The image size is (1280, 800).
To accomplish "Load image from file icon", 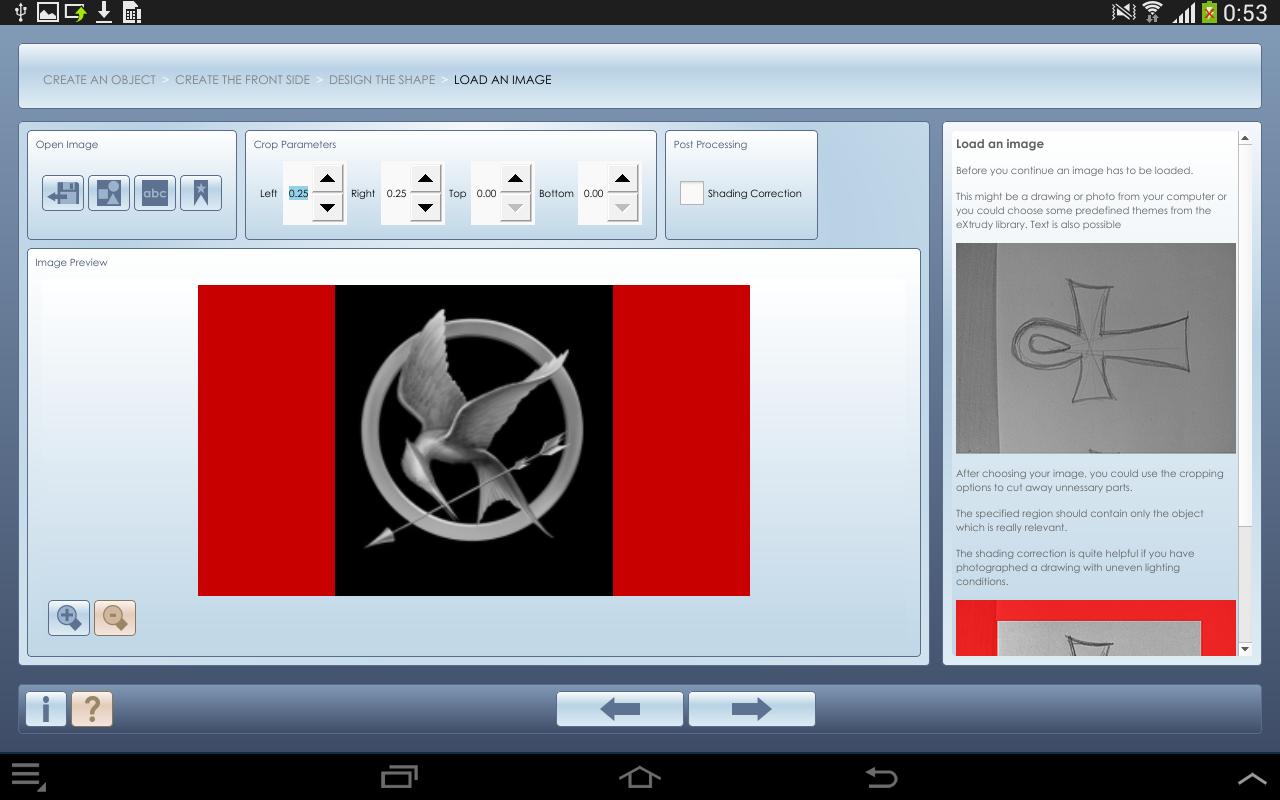I will tap(63, 193).
